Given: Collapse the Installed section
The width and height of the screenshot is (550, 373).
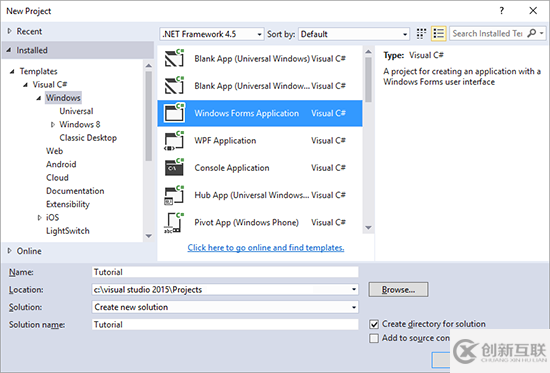Looking at the screenshot, I should click(x=9, y=50).
